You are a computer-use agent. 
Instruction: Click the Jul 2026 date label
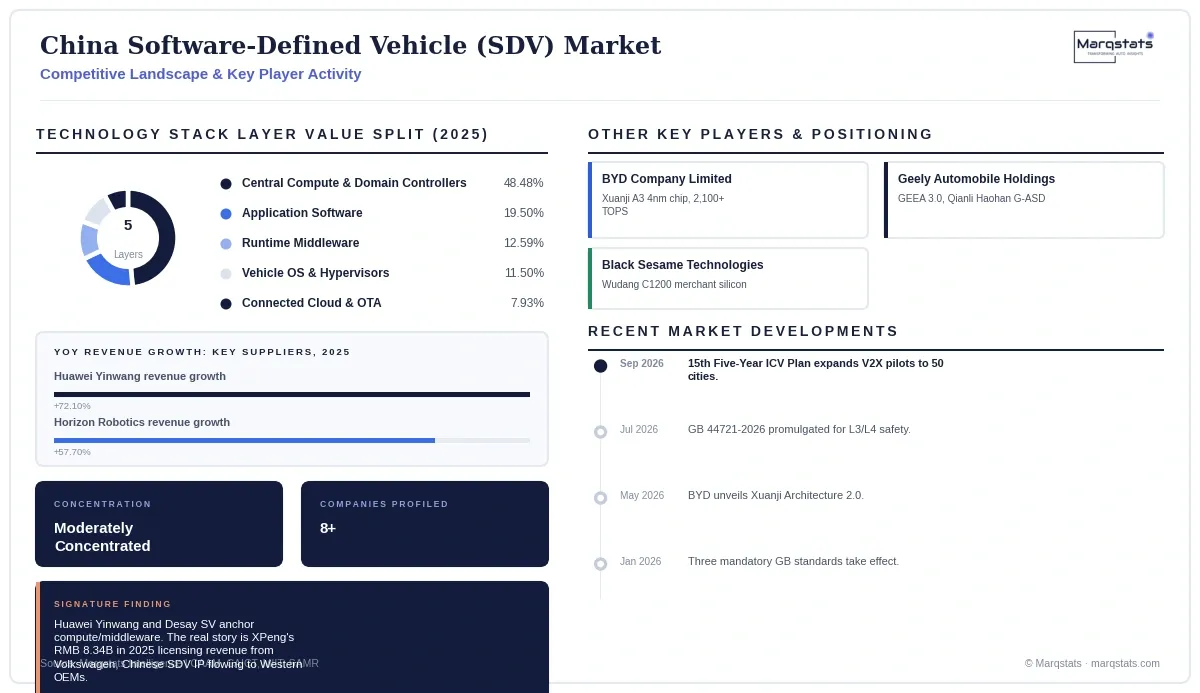[639, 429]
